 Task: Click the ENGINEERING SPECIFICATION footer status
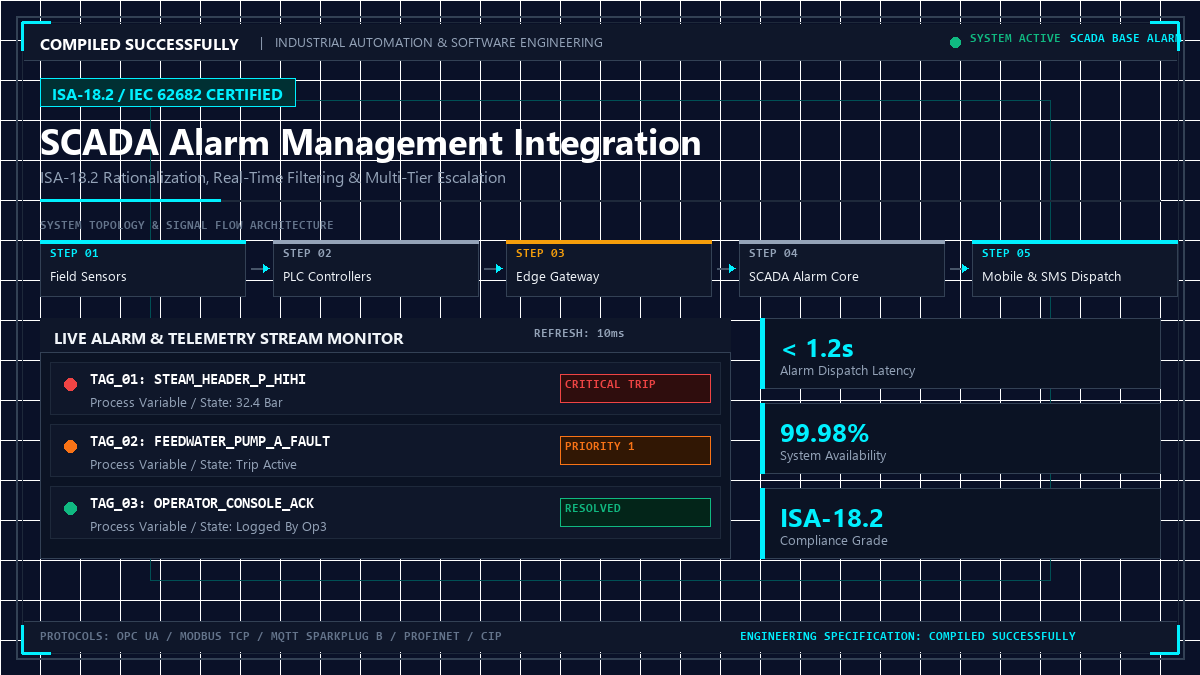click(x=908, y=636)
